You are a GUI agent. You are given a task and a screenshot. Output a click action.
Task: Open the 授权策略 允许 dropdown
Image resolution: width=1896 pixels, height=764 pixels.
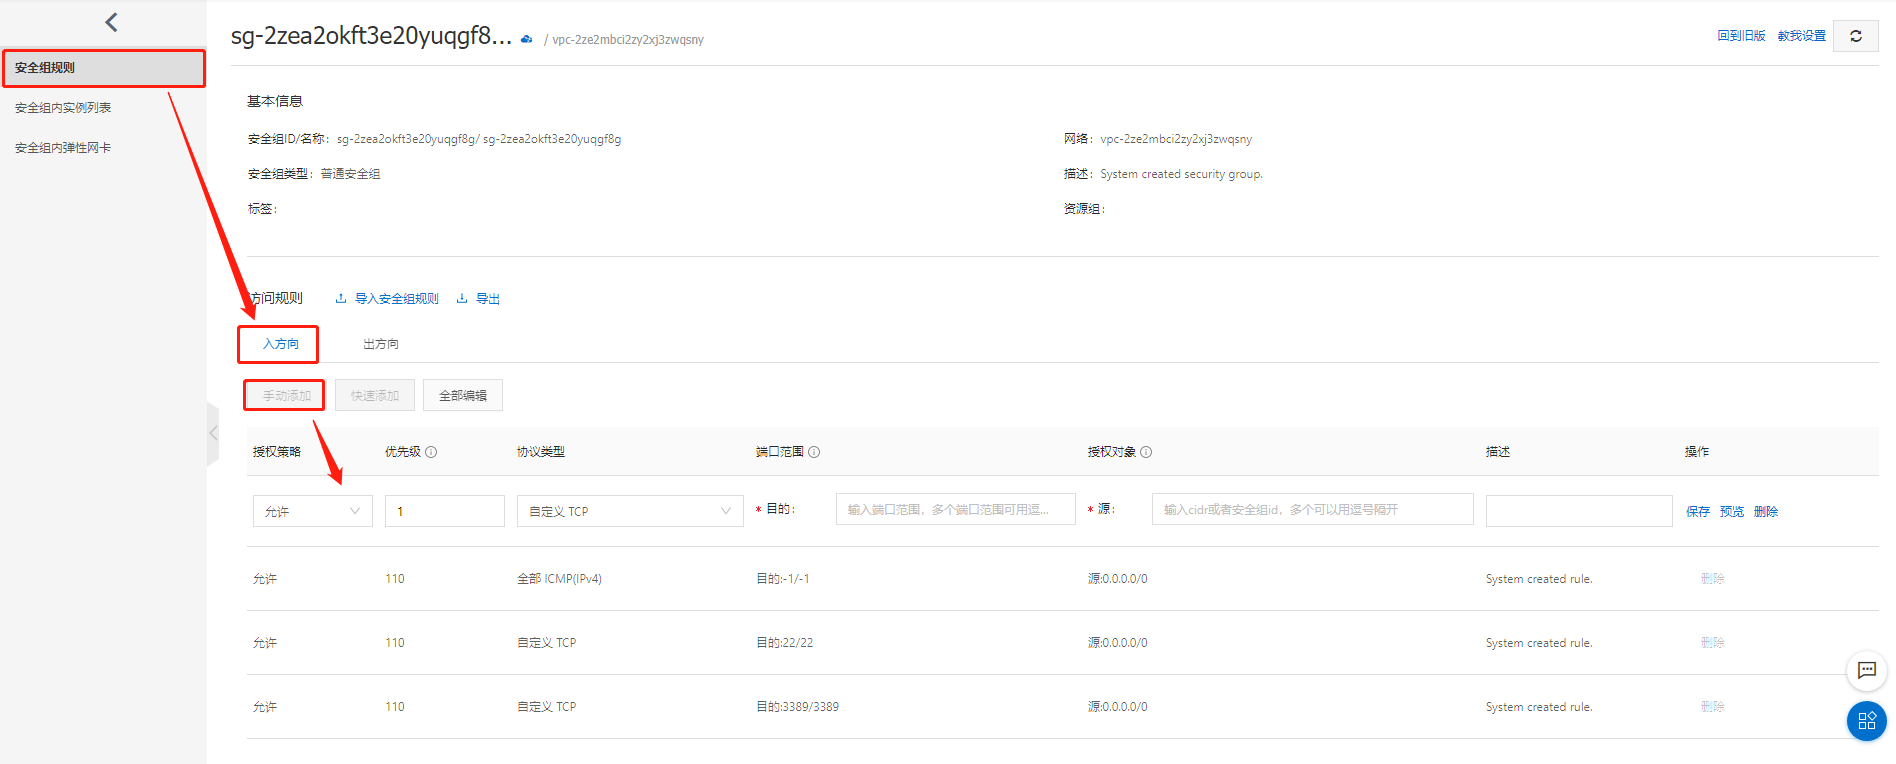coord(312,511)
